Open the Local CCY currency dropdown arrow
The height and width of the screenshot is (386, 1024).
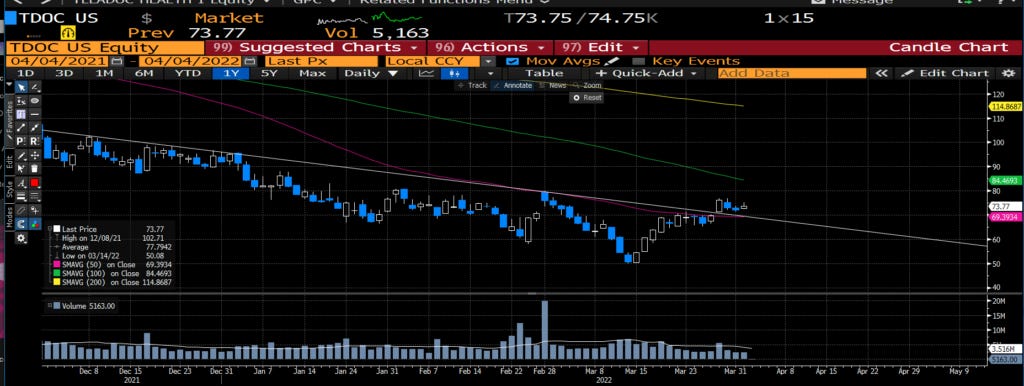click(x=488, y=61)
